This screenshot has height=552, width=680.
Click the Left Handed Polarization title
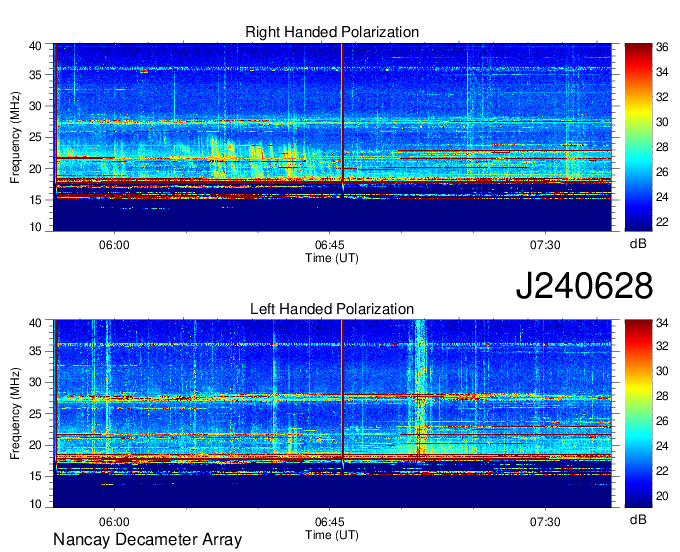point(332,309)
